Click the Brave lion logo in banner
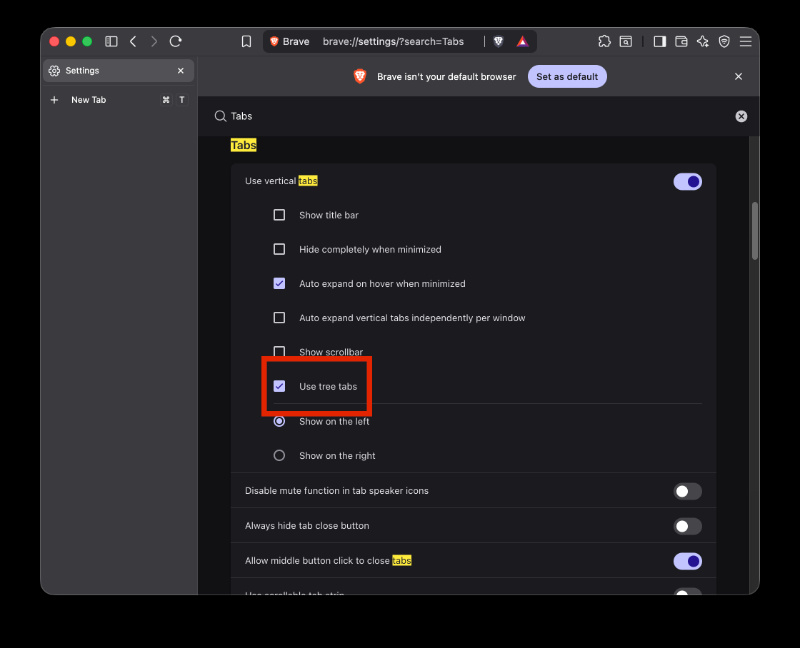 coord(360,77)
